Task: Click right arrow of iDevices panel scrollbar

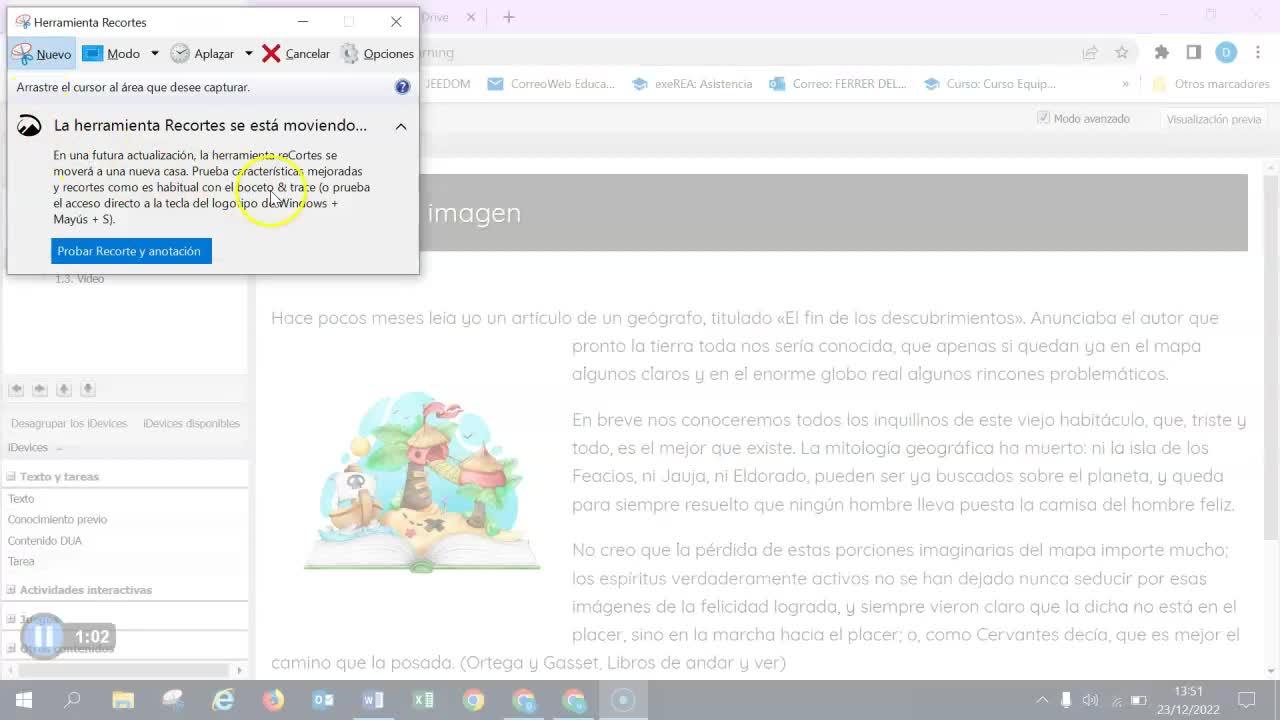Action: pos(239,669)
